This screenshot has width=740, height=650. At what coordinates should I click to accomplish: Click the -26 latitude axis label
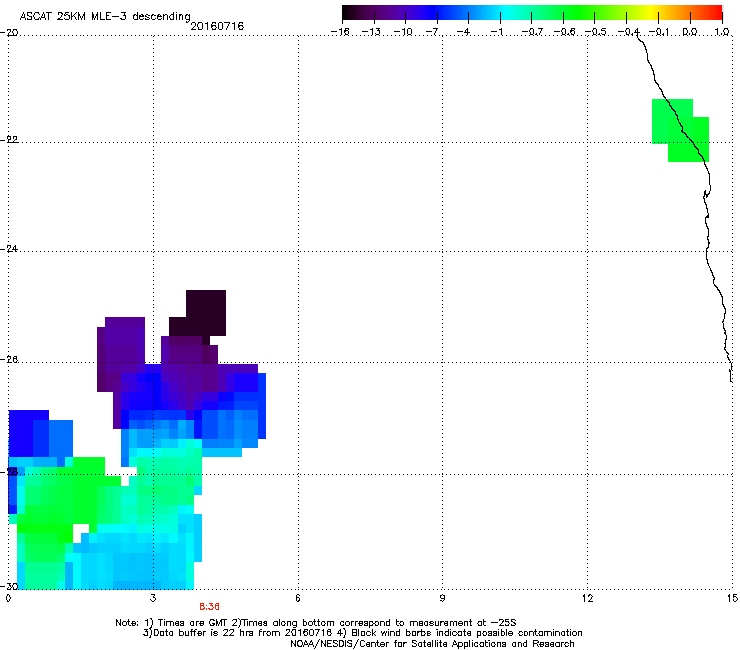(9, 360)
